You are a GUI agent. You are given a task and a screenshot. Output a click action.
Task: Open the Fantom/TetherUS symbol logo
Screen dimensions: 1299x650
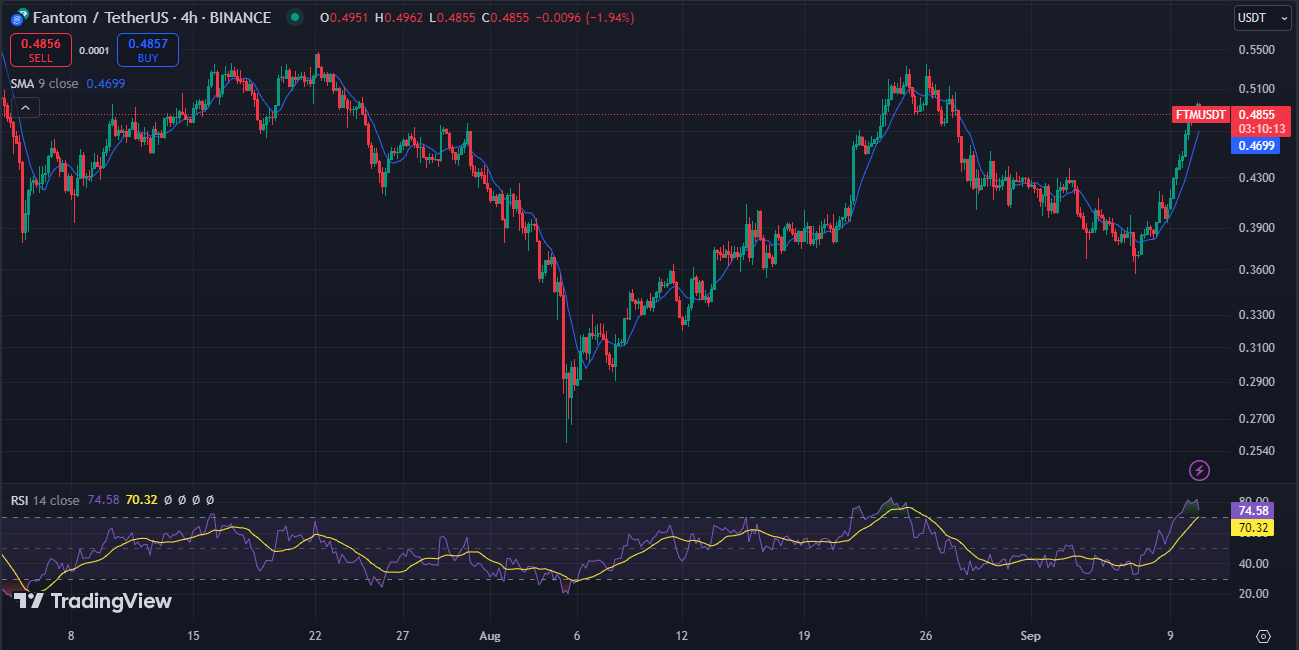15,17
